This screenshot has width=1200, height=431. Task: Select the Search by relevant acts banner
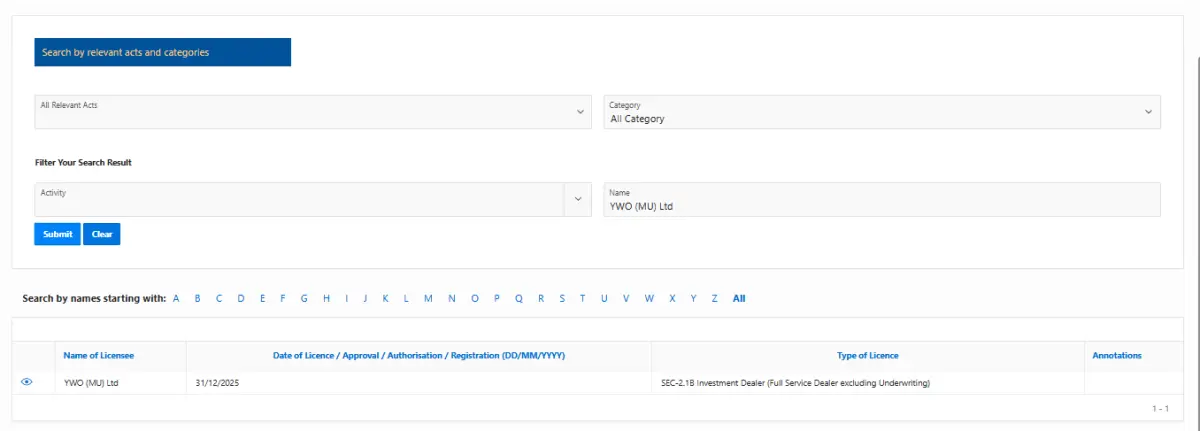[x=163, y=52]
